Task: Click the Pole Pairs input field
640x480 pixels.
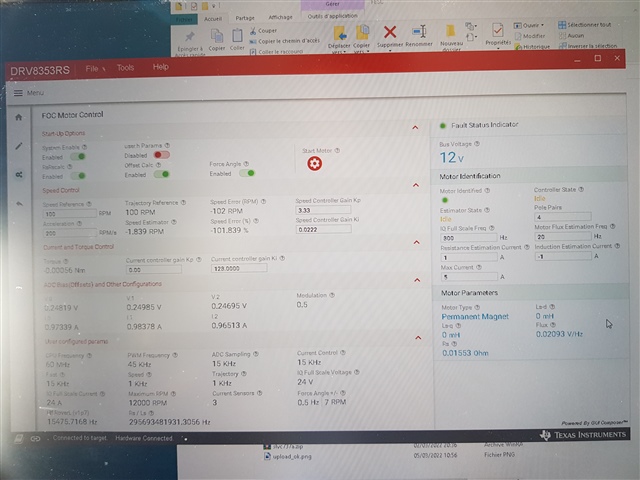Action: [562, 217]
